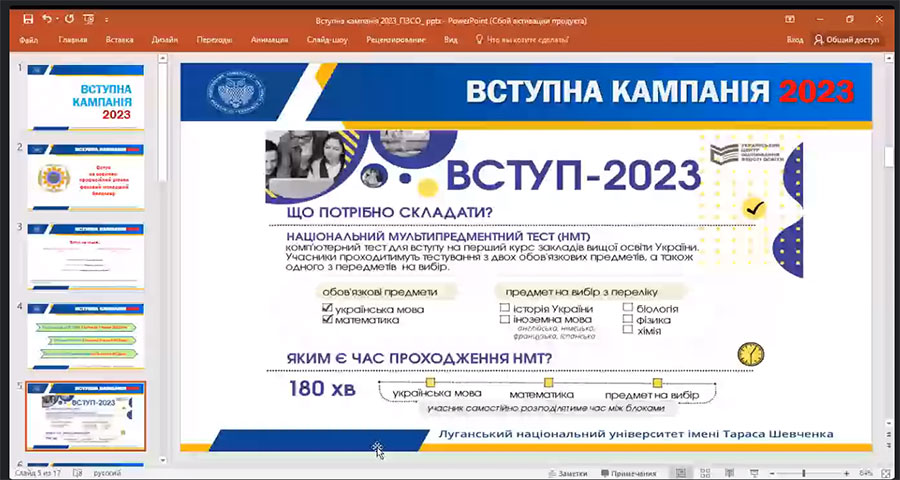Viewport: 900px width, 480px height.
Task: Select 'ЩО ПОТРІБНО СКЛАДАТИ?' heading
Action: tap(389, 213)
